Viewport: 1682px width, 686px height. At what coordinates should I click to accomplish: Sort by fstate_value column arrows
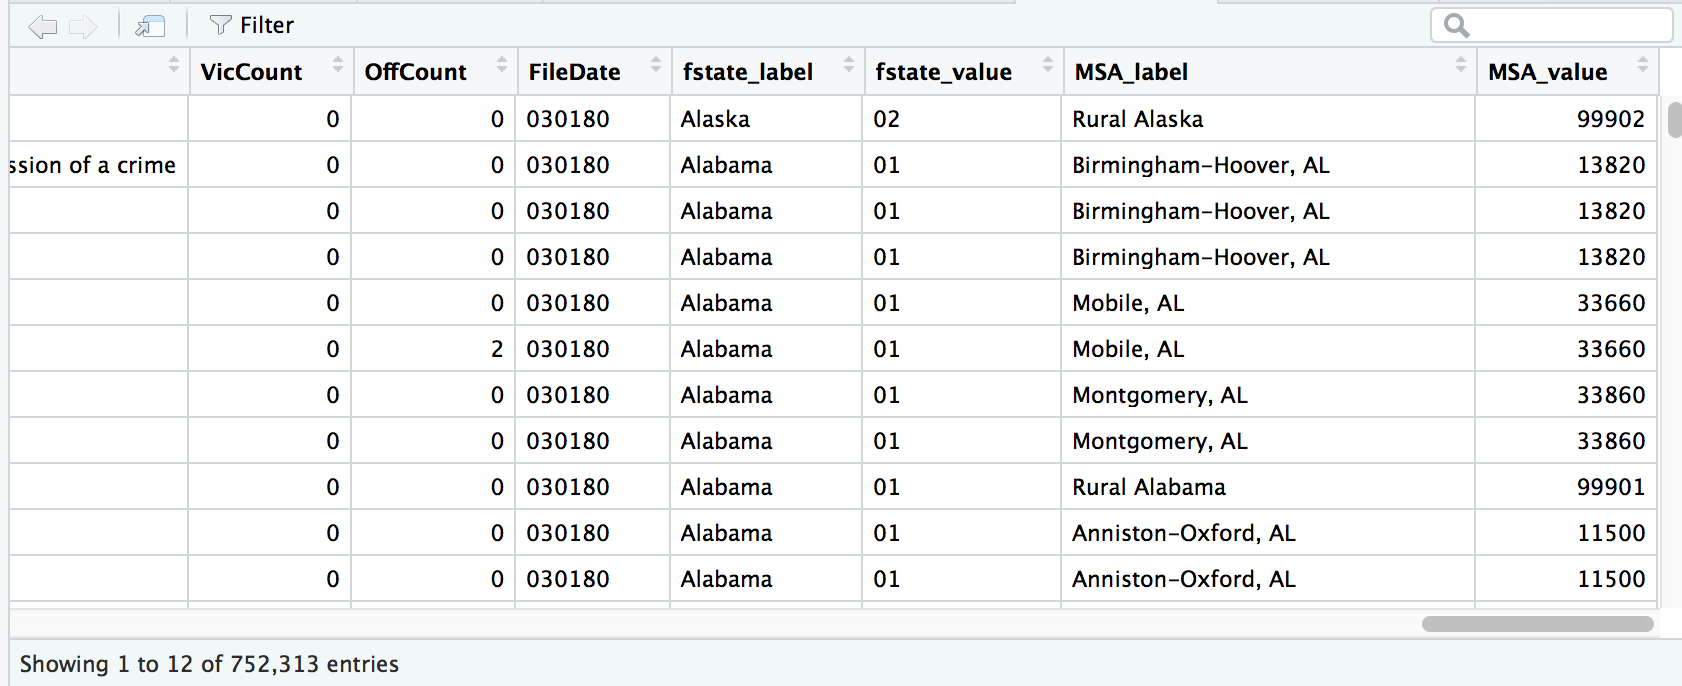(x=1048, y=65)
